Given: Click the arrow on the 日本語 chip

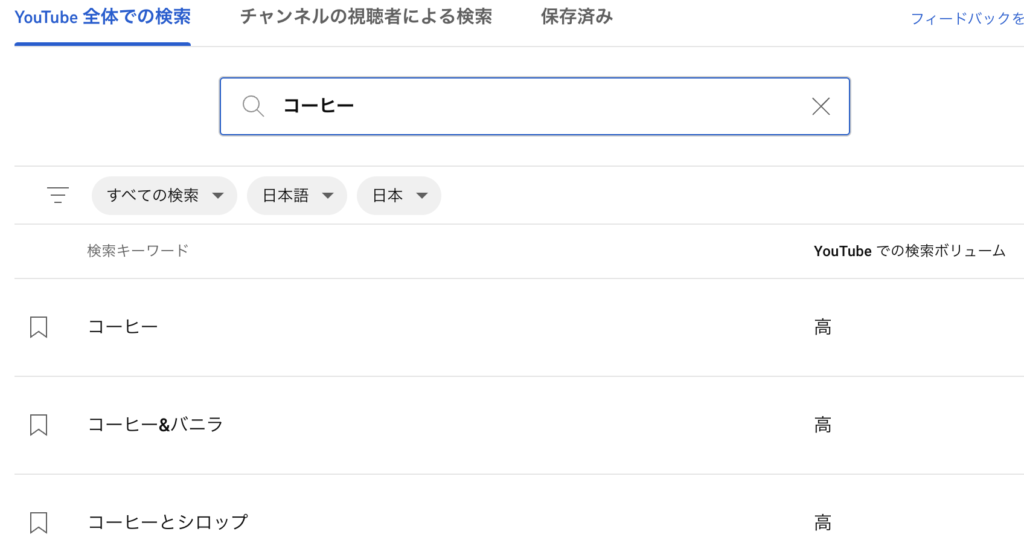Looking at the screenshot, I should 328,195.
